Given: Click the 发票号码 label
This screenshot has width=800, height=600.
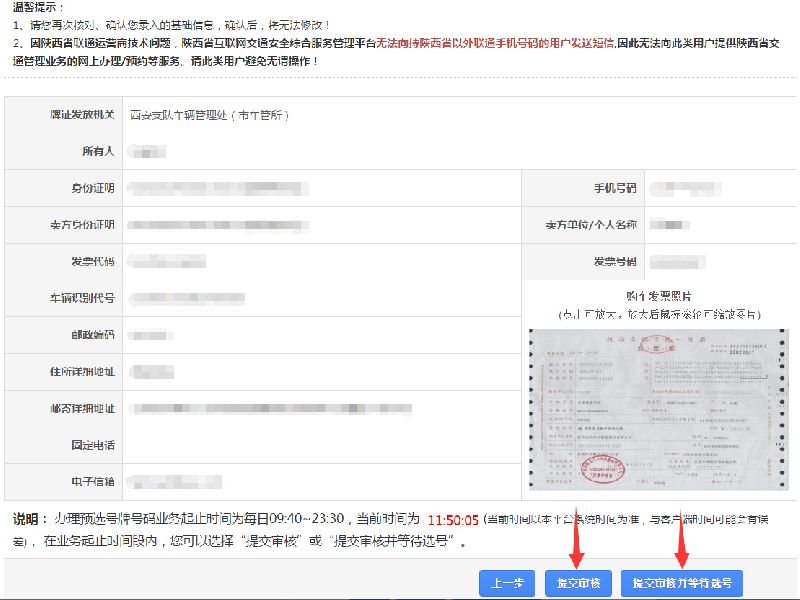Looking at the screenshot, I should [x=615, y=262].
